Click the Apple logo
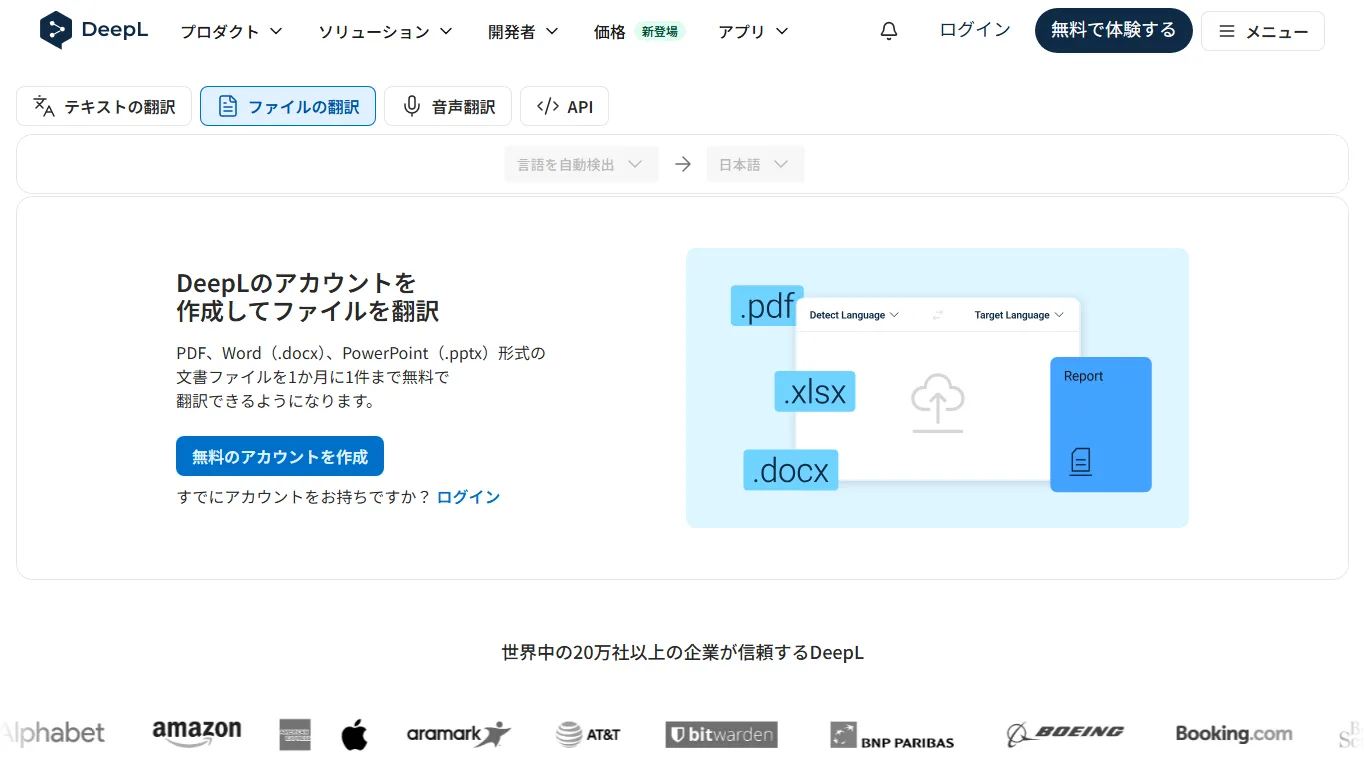Screen dimensions: 1365x768 354,734
